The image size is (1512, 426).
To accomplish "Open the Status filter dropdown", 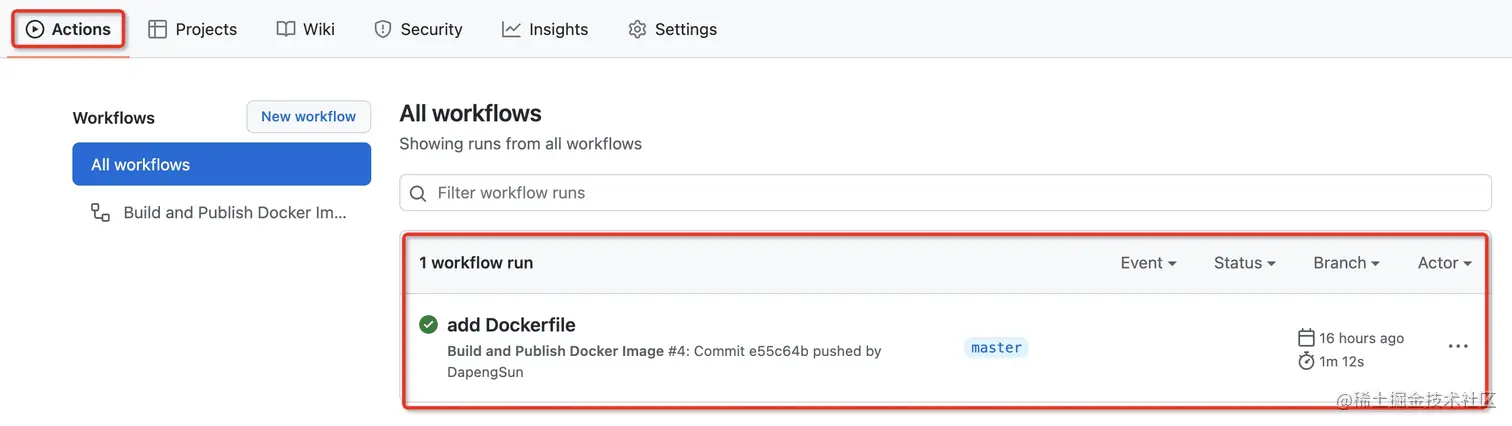I will click(1244, 263).
